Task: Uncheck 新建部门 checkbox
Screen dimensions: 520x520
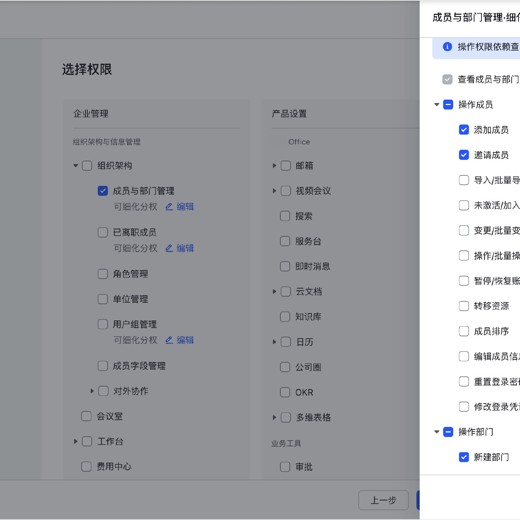Action: [x=464, y=457]
